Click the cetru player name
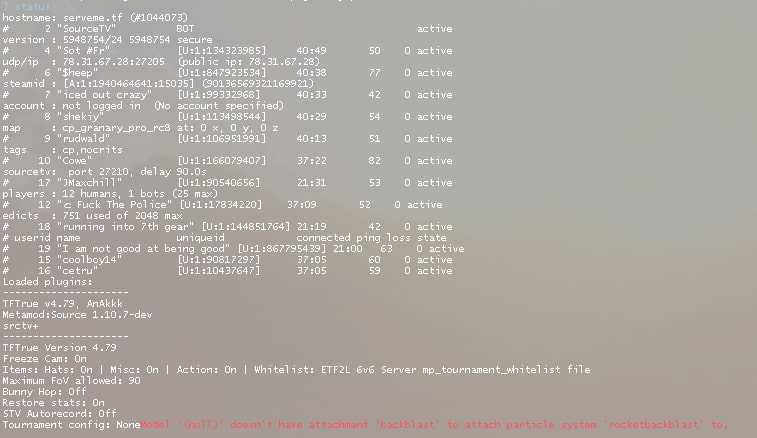The height and width of the screenshot is (438, 757). click(x=77, y=271)
